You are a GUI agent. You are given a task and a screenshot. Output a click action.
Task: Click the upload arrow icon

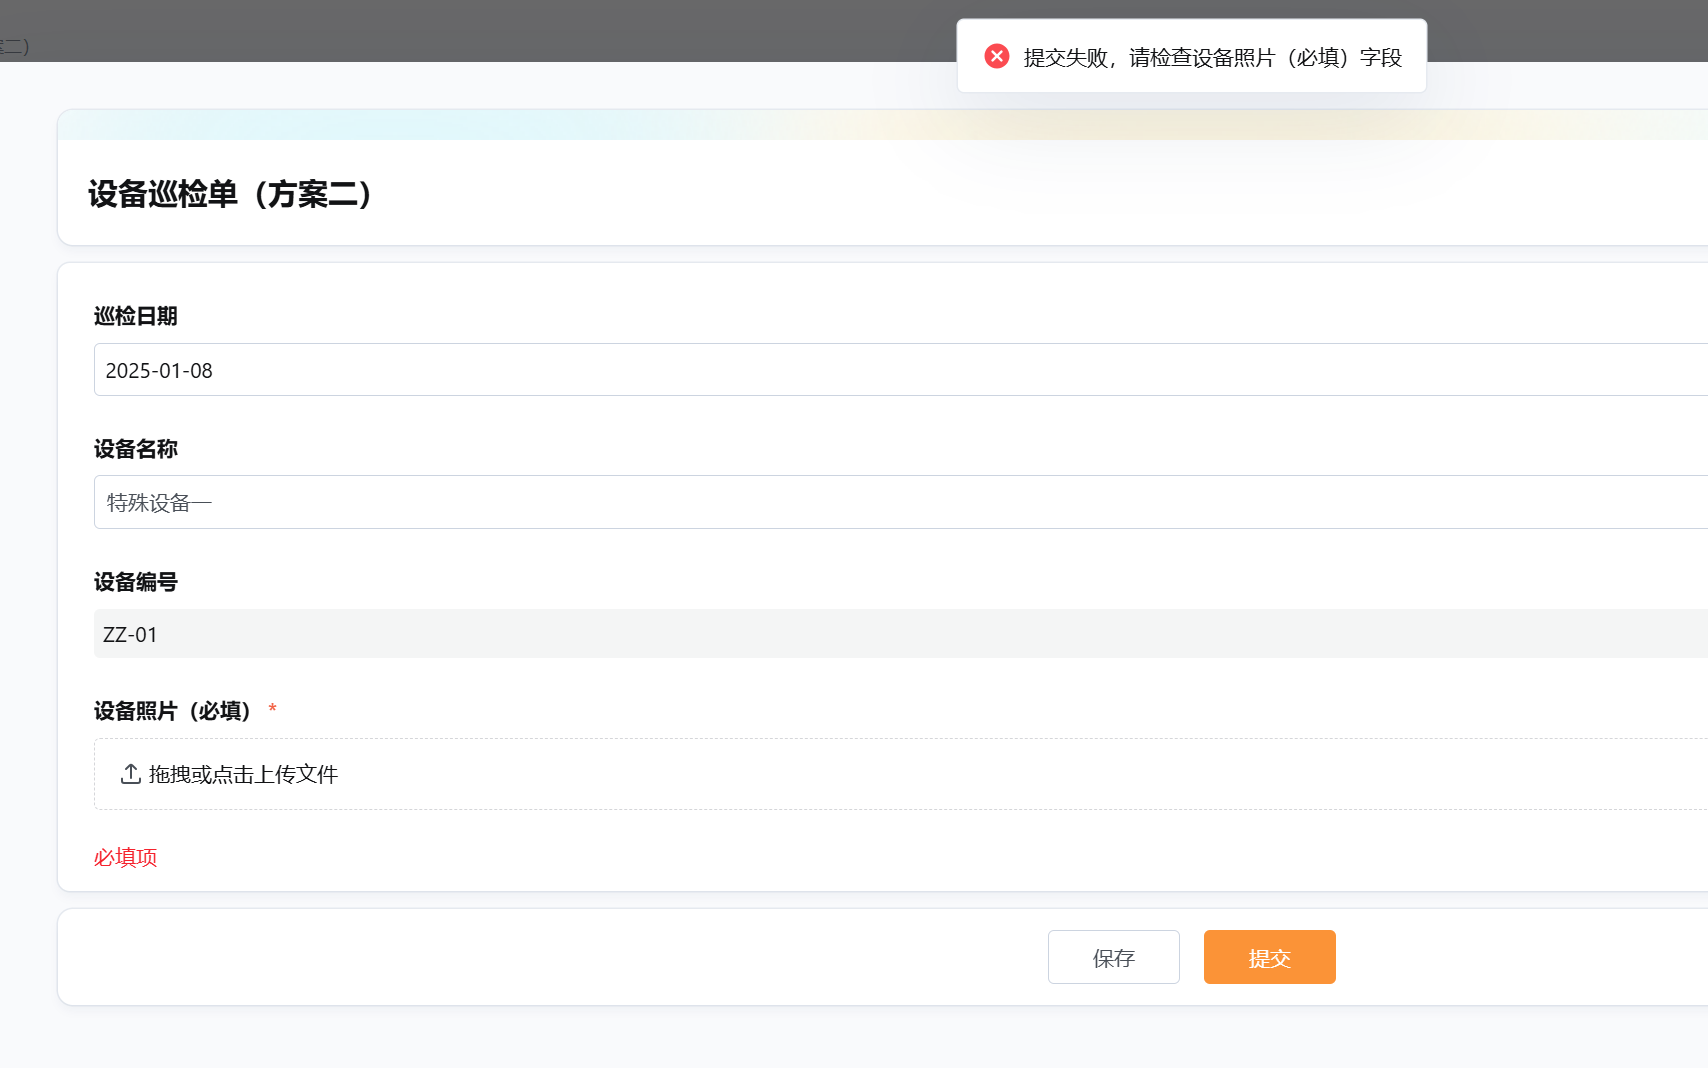(x=130, y=774)
